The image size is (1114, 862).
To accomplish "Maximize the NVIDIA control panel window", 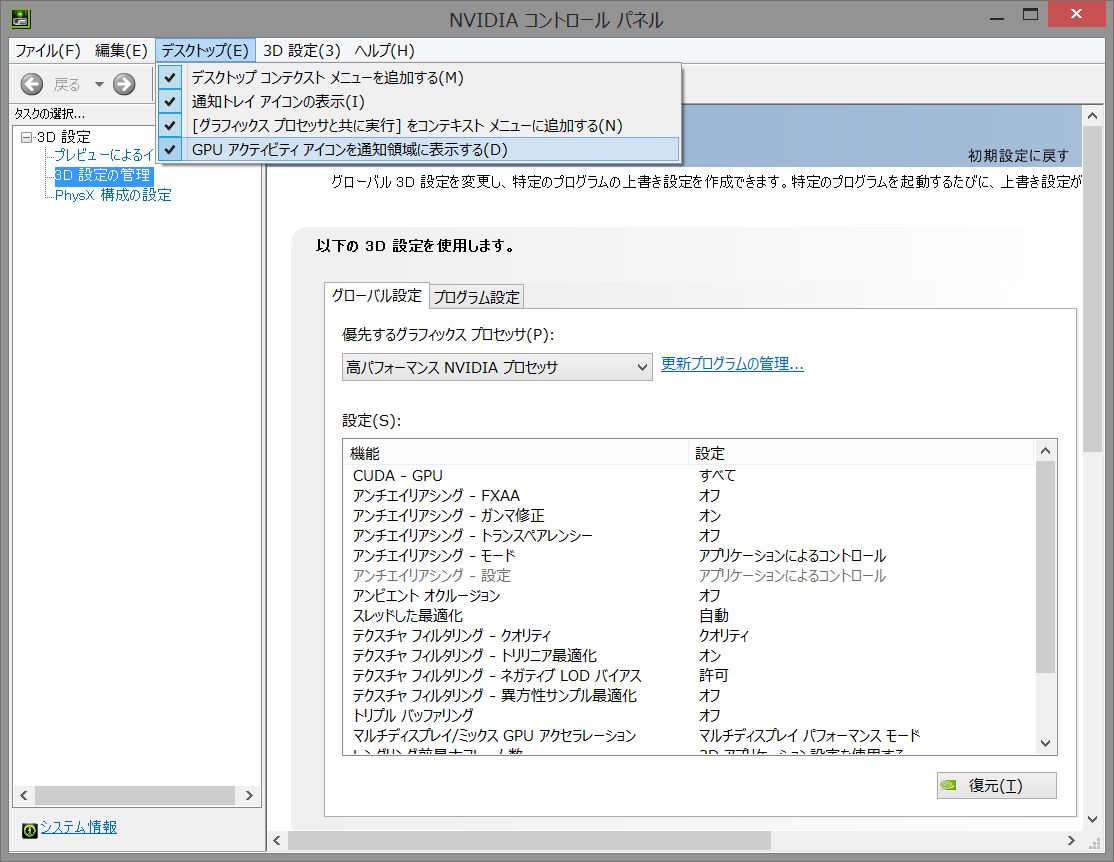I will click(x=1031, y=15).
